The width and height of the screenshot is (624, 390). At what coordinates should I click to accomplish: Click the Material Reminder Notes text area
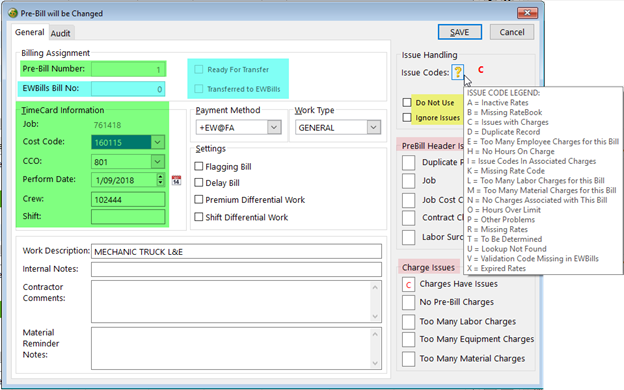[236, 349]
